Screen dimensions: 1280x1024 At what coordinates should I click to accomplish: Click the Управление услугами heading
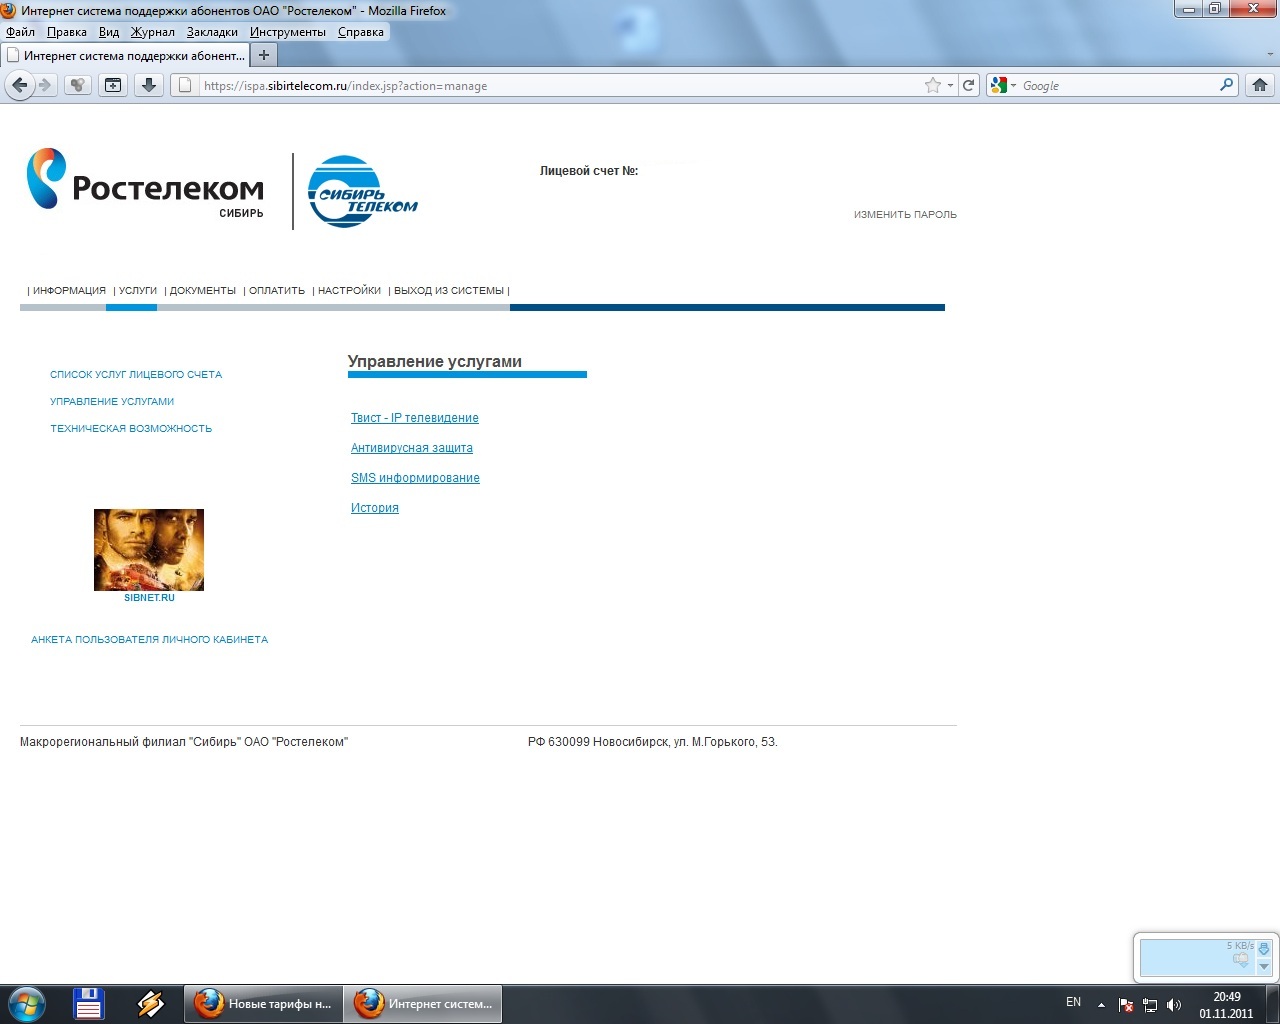435,362
